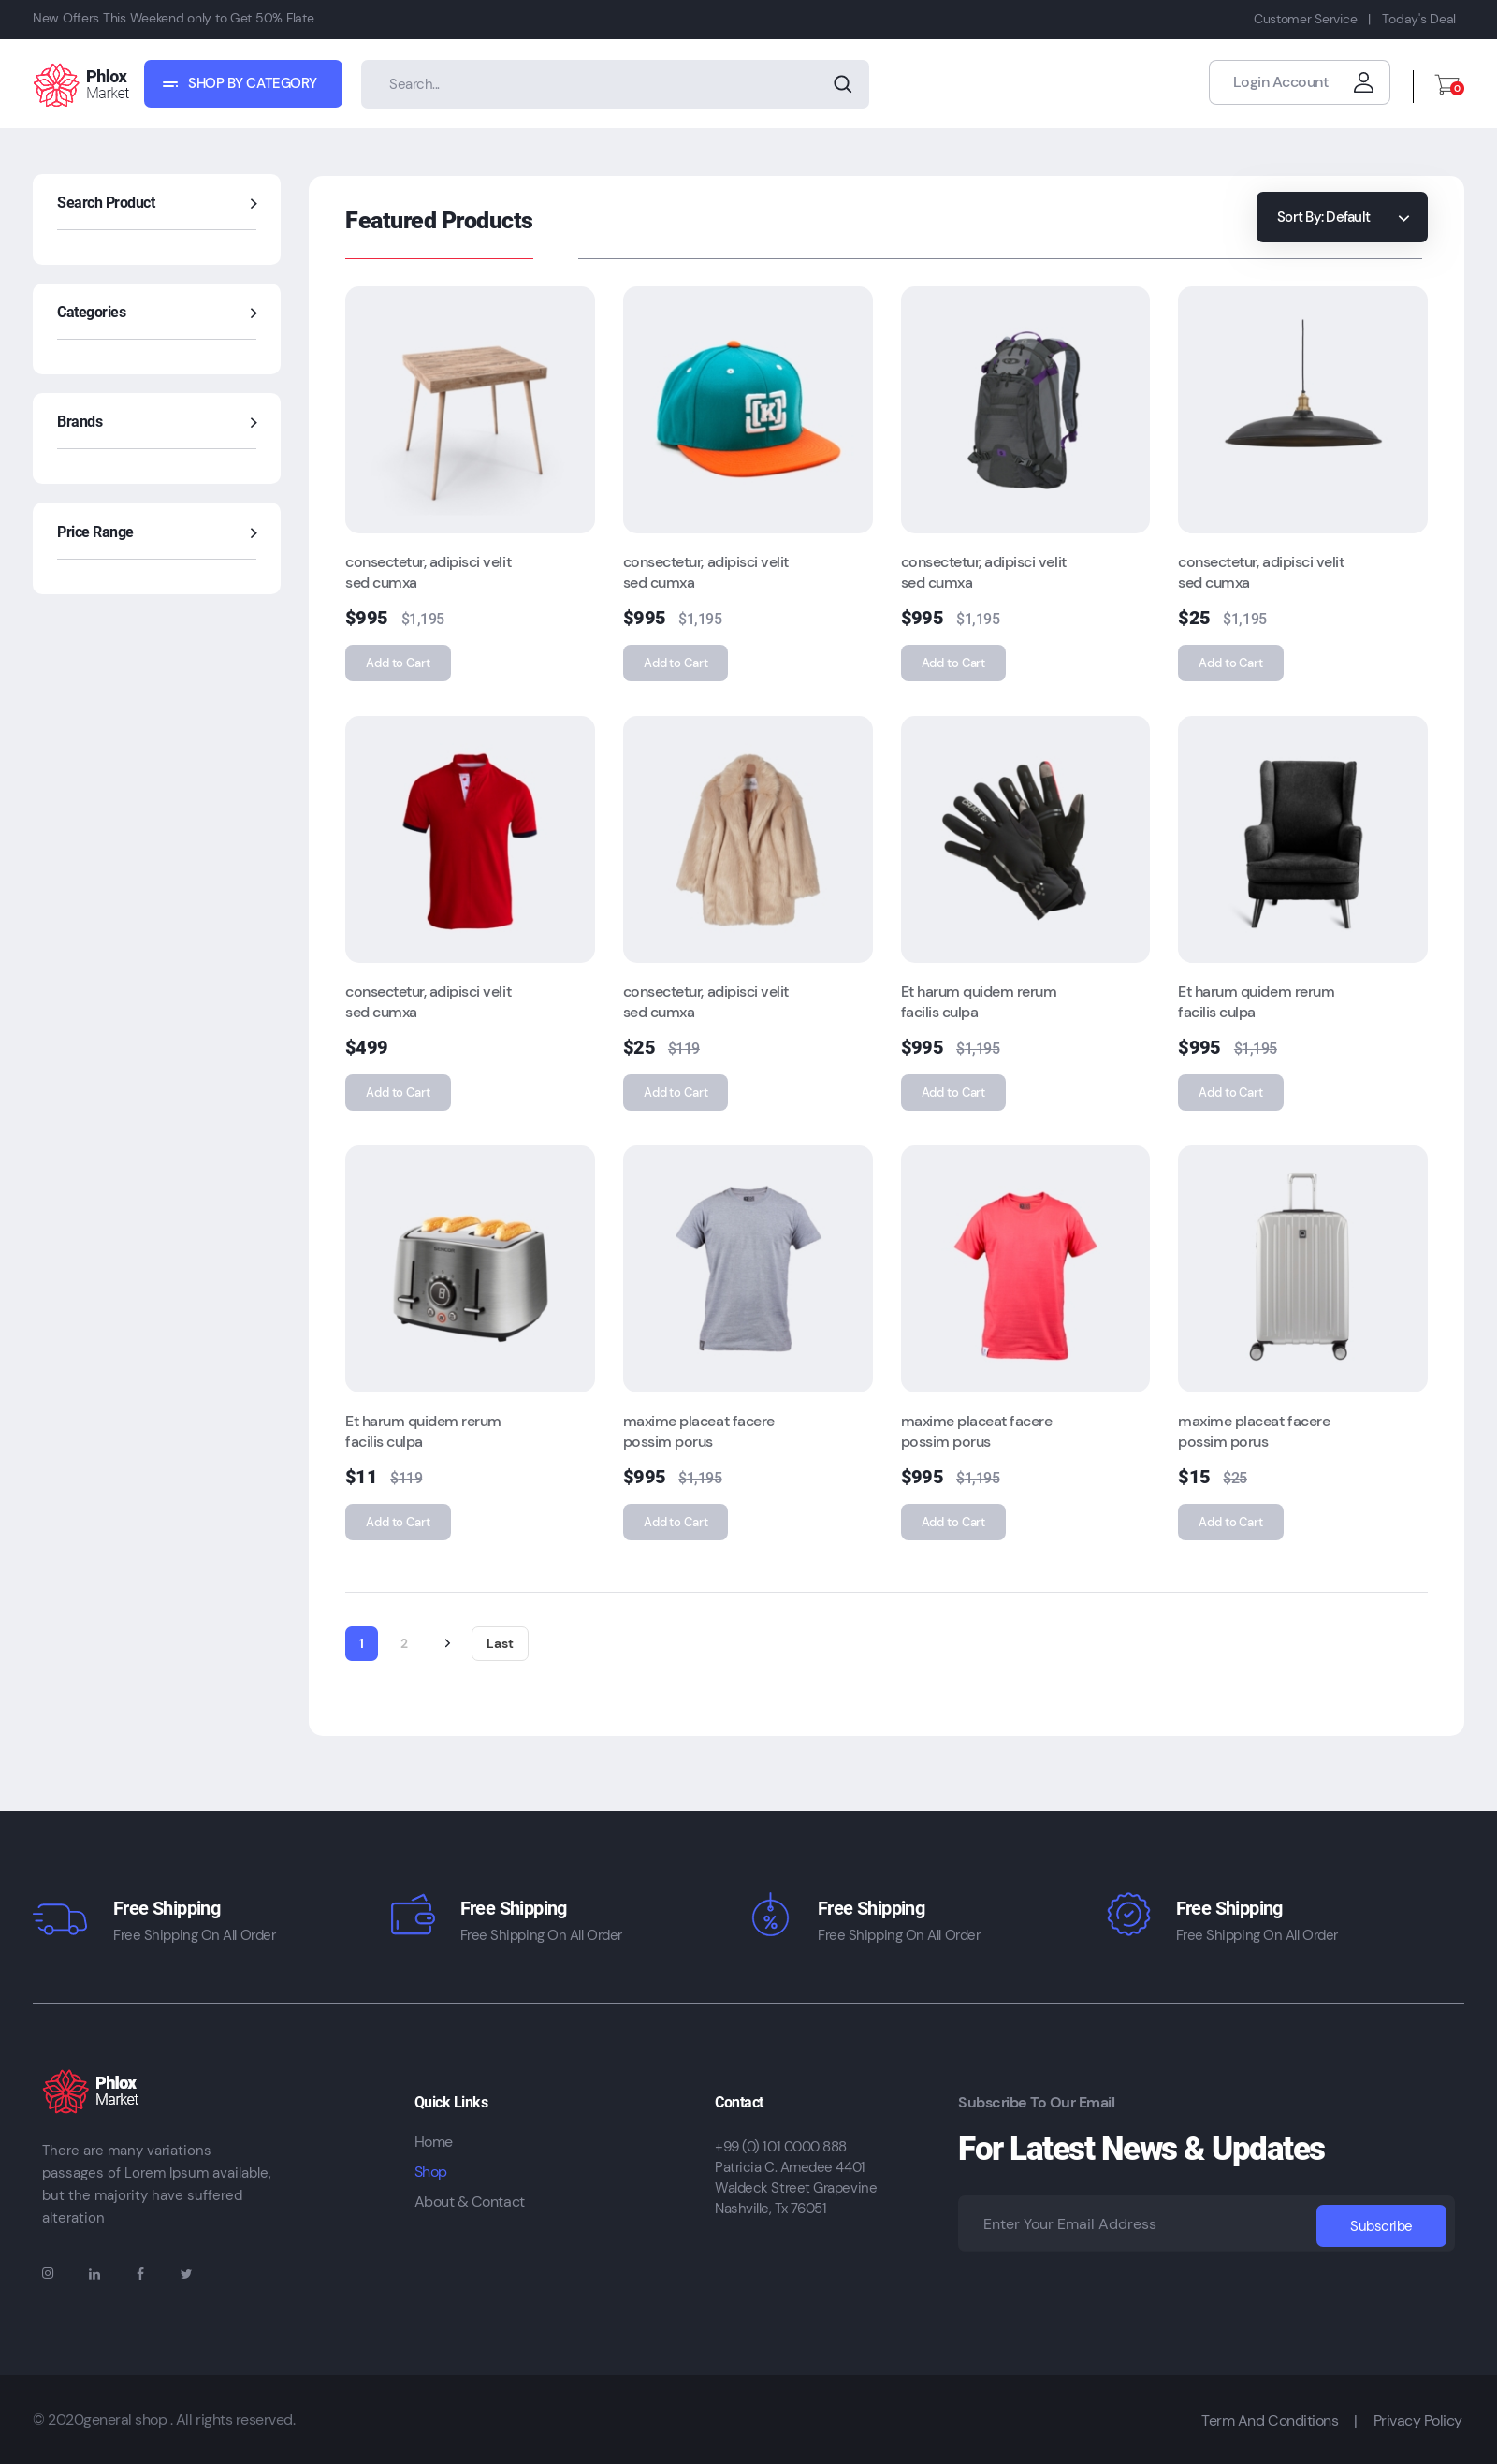Screen dimensions: 1497x2464
Task: Expand the Search Product filter panel
Action: click(x=253, y=204)
